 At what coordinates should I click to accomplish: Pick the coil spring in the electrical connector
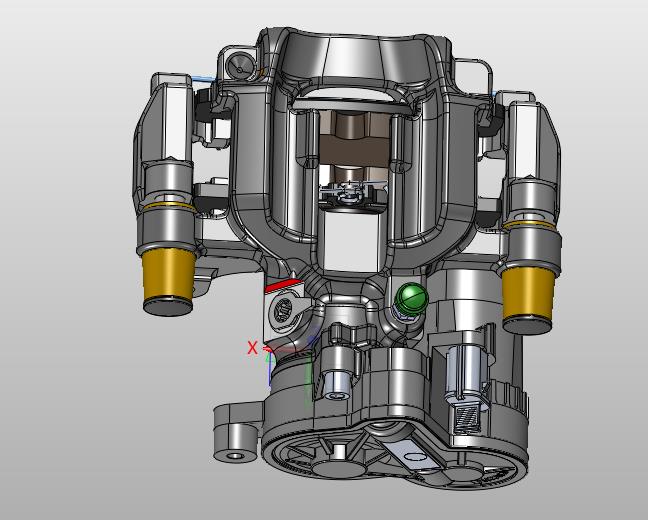coord(466,418)
